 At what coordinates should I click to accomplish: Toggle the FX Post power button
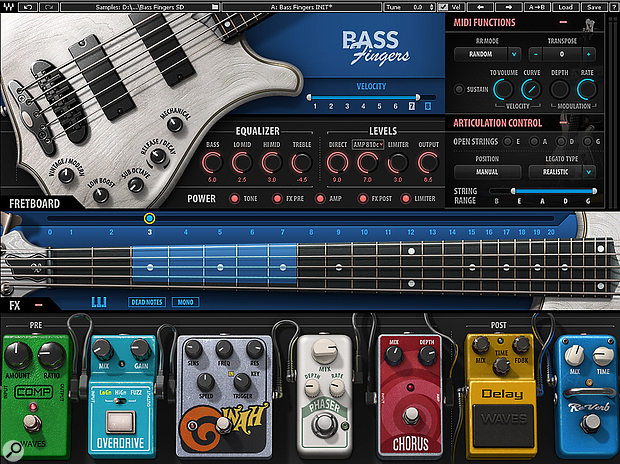pyautogui.click(x=363, y=198)
